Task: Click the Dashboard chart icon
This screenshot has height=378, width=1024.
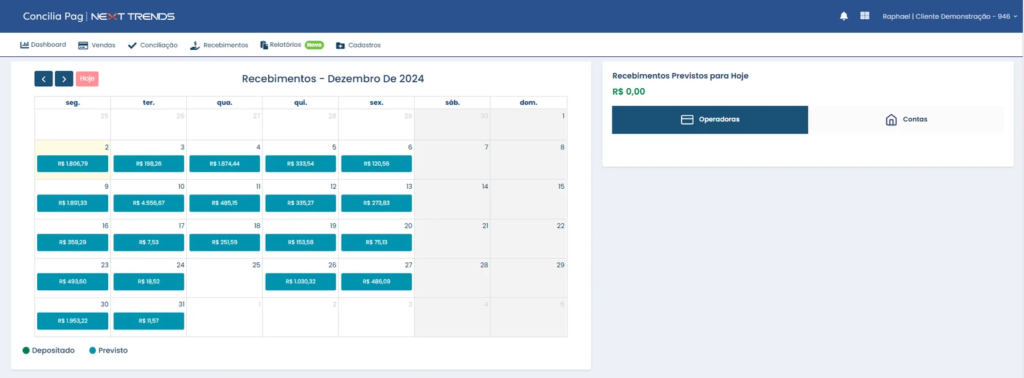Action: click(25, 45)
